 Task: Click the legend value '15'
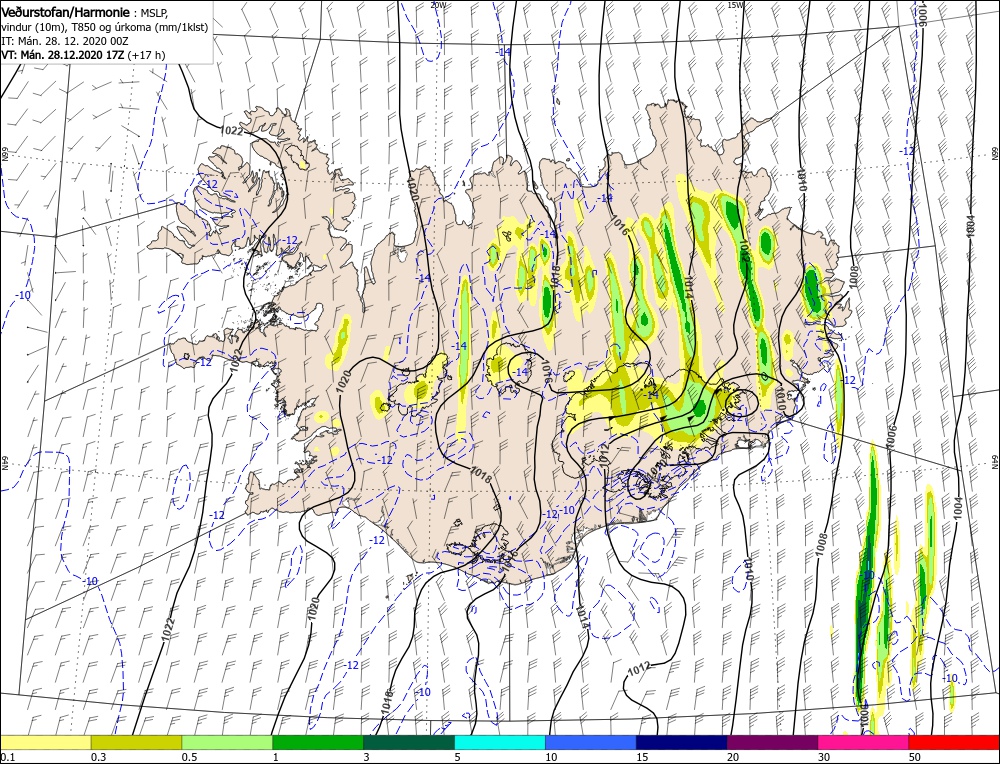[x=642, y=757]
